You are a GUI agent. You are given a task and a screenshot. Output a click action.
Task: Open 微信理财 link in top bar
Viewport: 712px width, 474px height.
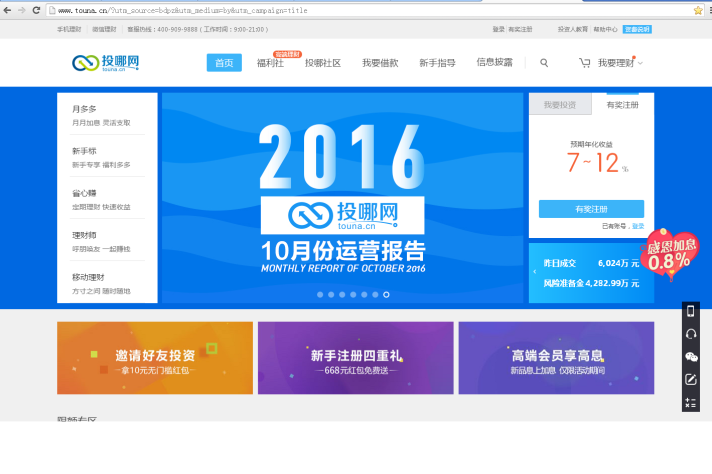(104, 29)
